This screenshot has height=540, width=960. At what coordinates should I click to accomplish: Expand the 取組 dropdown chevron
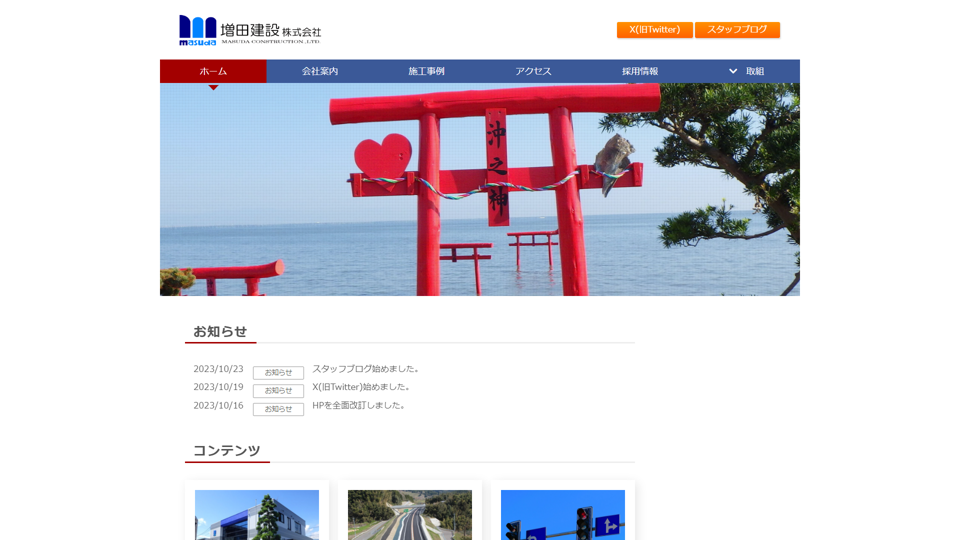pyautogui.click(x=733, y=71)
